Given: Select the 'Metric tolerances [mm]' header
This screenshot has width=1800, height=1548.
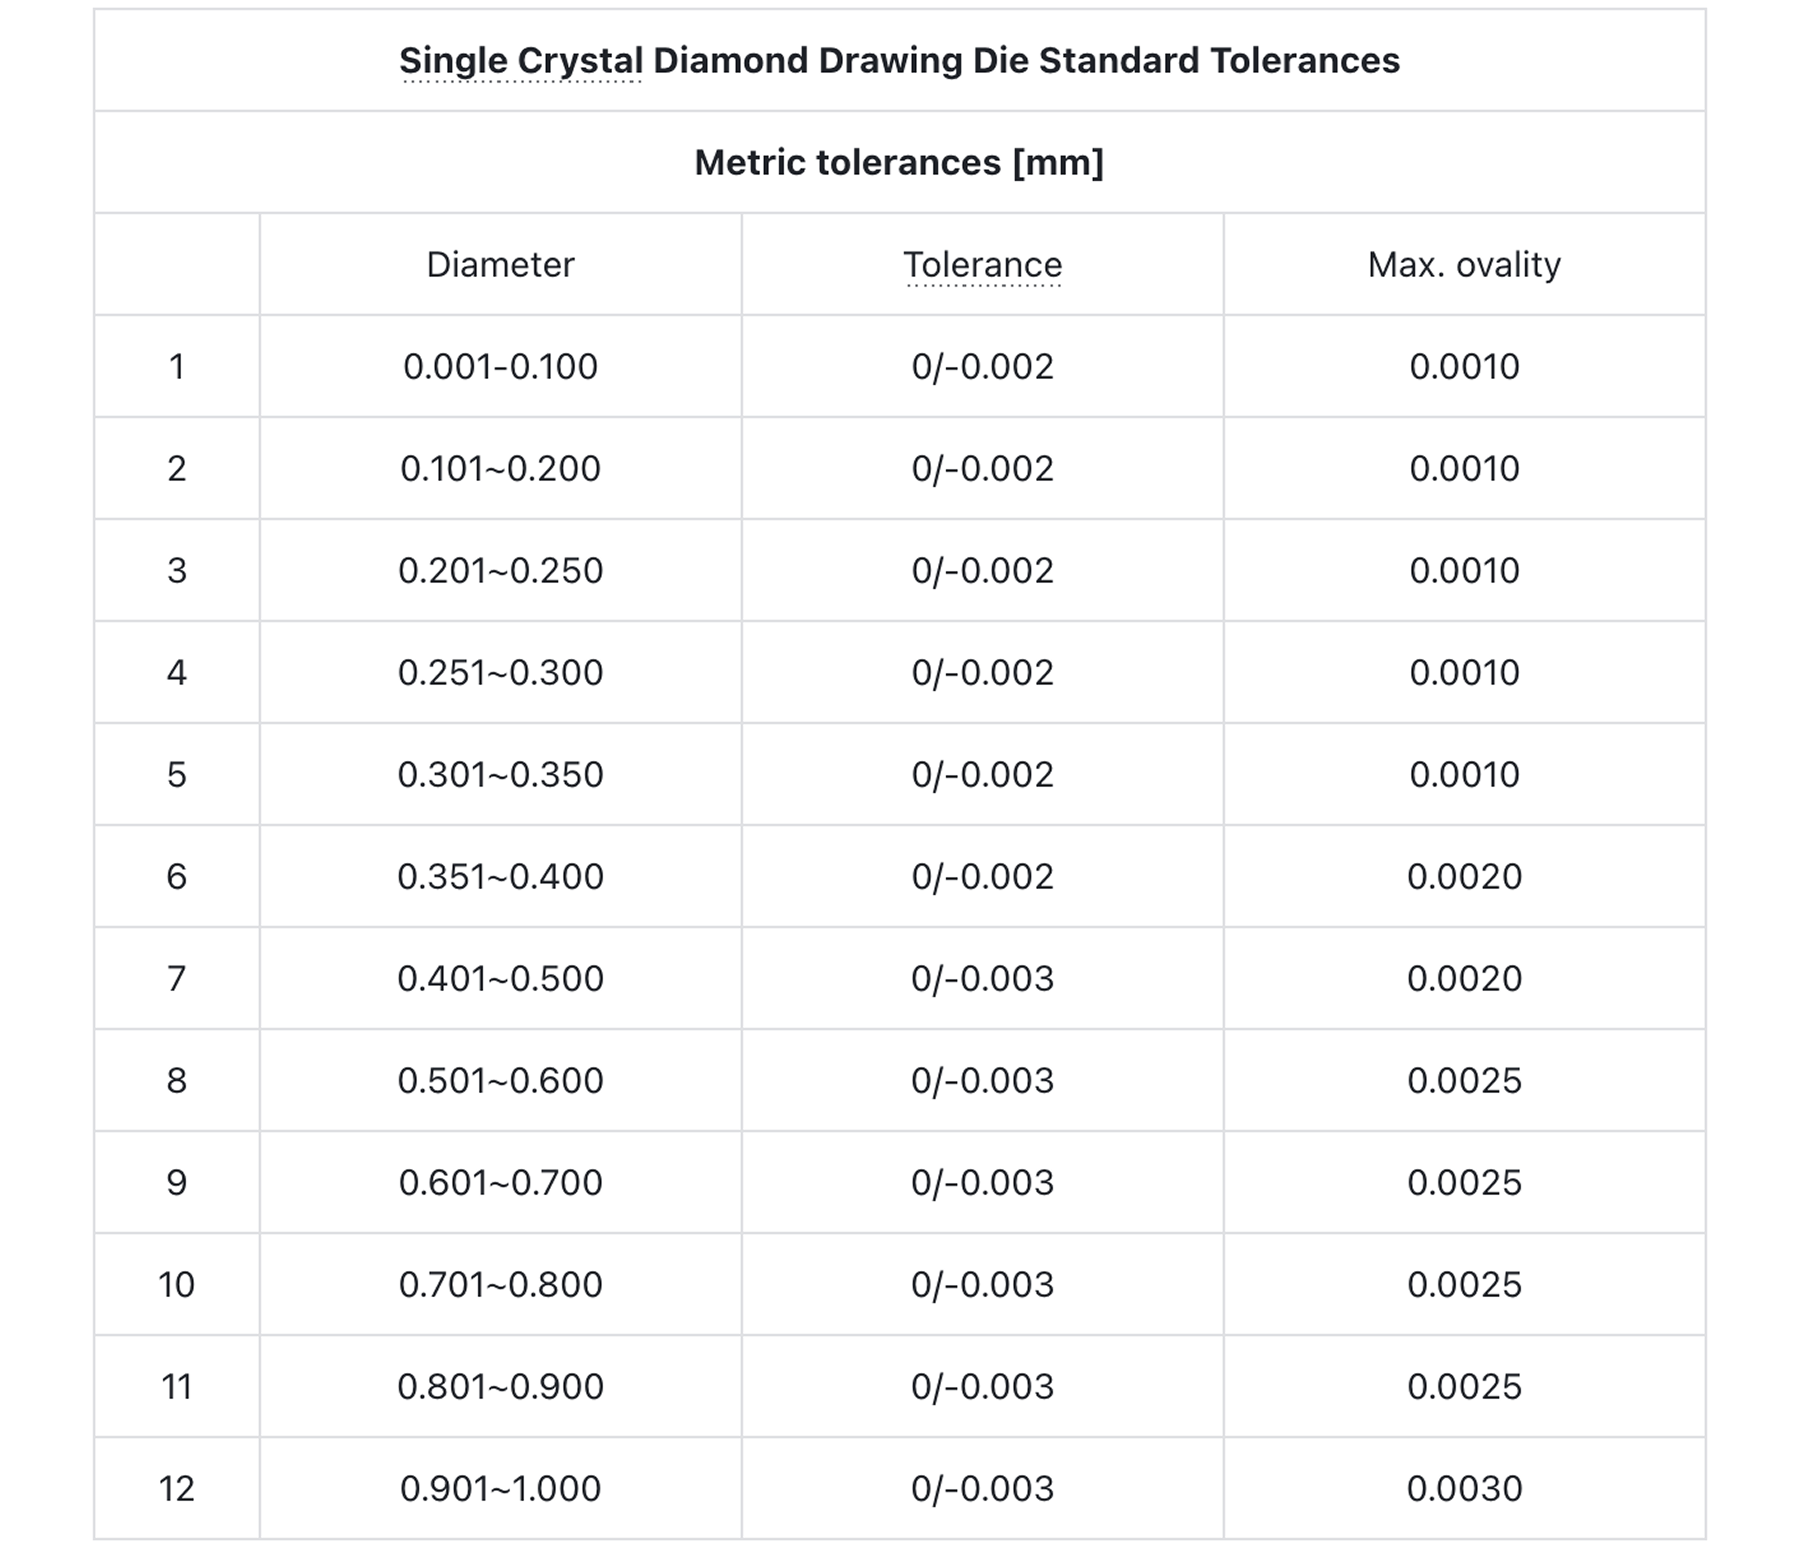Looking at the screenshot, I should click(899, 162).
